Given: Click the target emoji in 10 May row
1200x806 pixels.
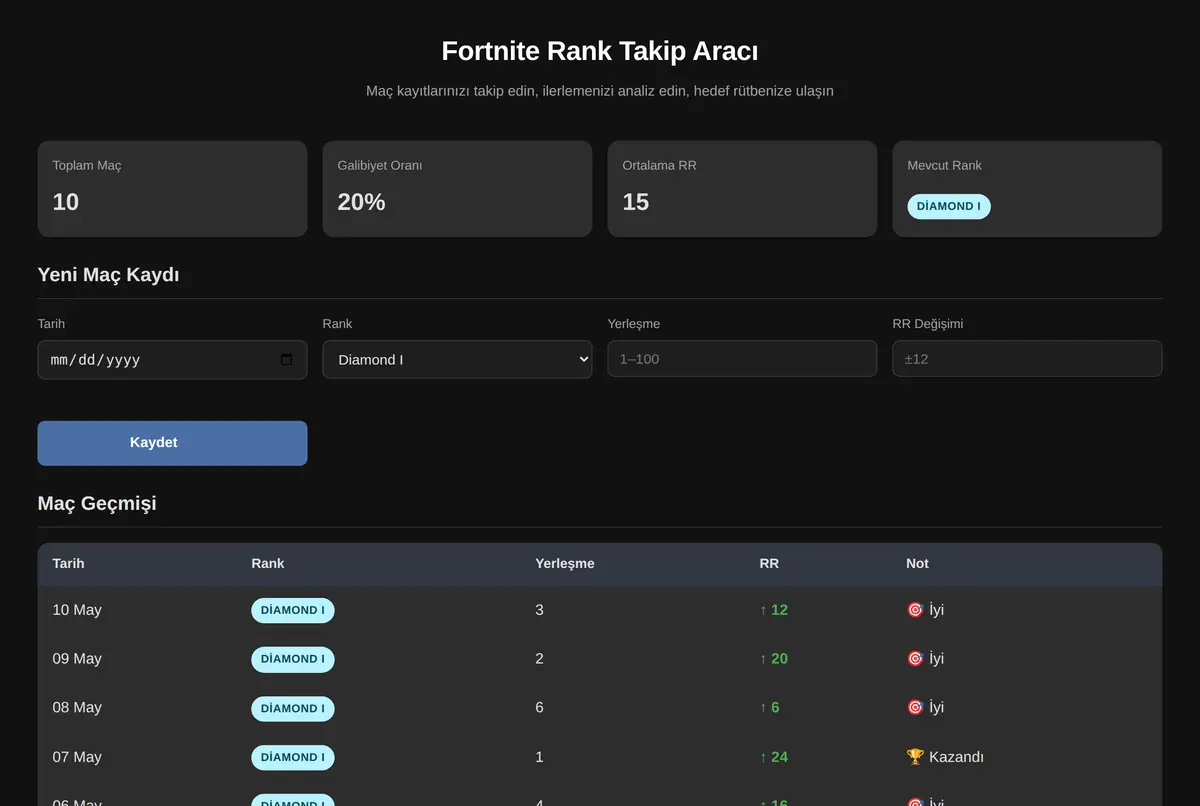Looking at the screenshot, I should 915,610.
